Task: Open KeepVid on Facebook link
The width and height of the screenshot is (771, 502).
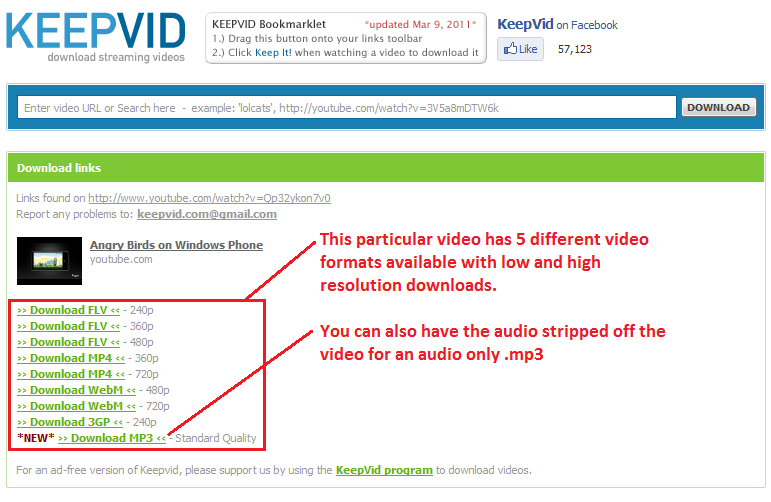Action: [x=557, y=25]
